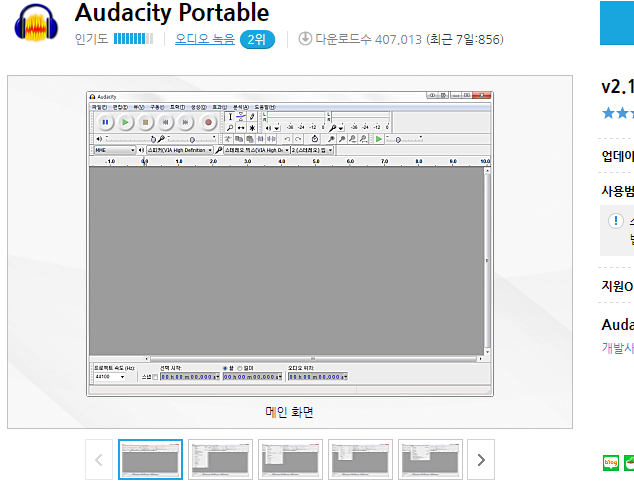The height and width of the screenshot is (492, 634).
Task: Click the Audacity Portable title
Action: [x=172, y=13]
